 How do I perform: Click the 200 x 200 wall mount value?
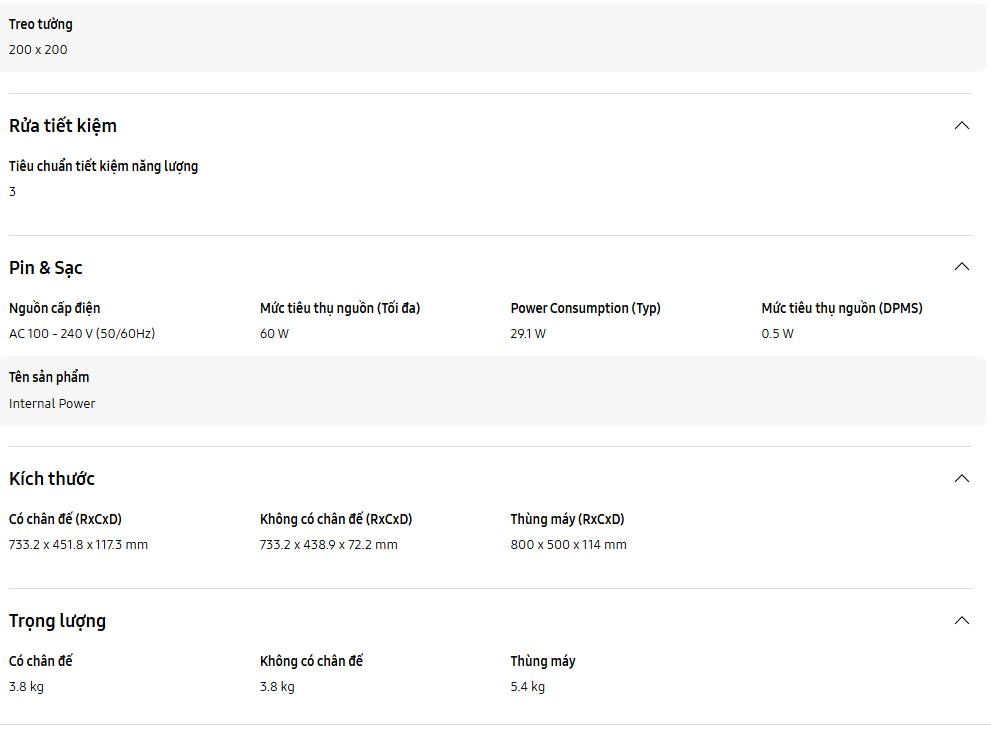38,49
